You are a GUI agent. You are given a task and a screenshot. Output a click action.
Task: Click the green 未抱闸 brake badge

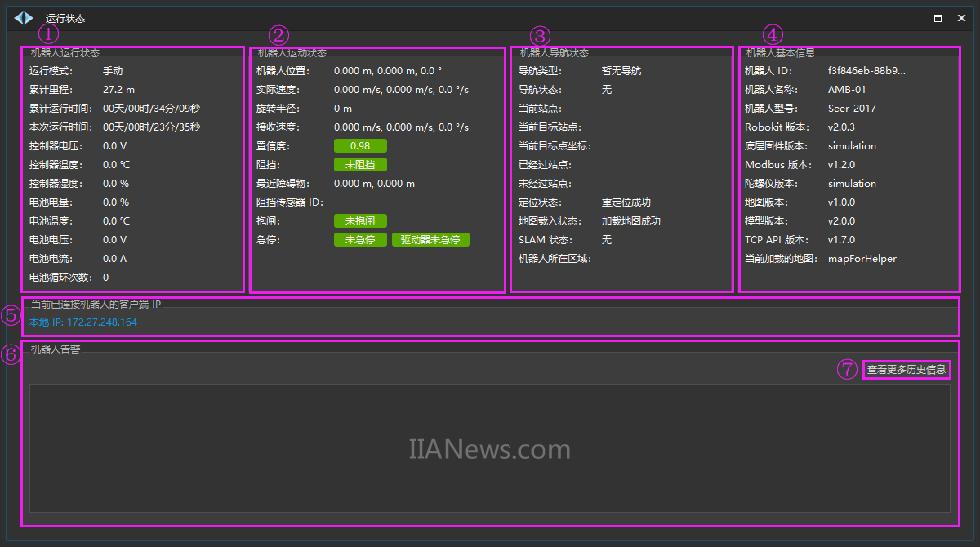pyautogui.click(x=359, y=221)
